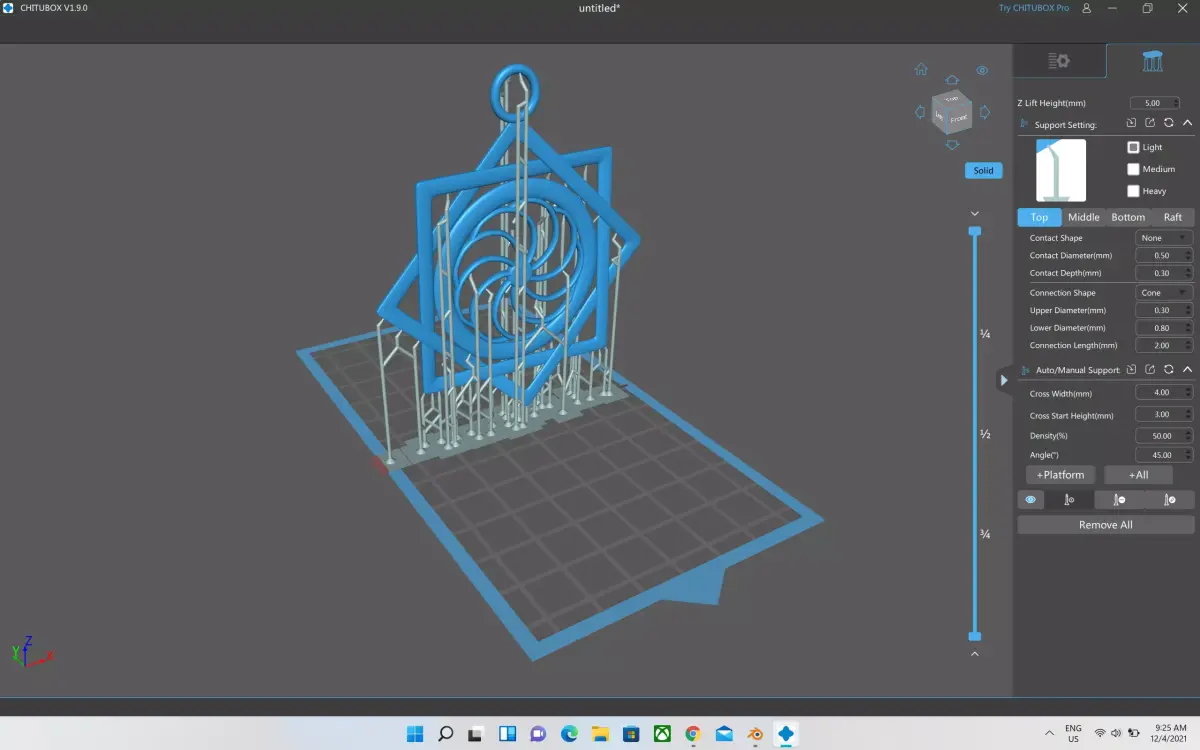Open the Contact Shape dropdown
Viewport: 1200px width, 750px height.
tap(1164, 238)
